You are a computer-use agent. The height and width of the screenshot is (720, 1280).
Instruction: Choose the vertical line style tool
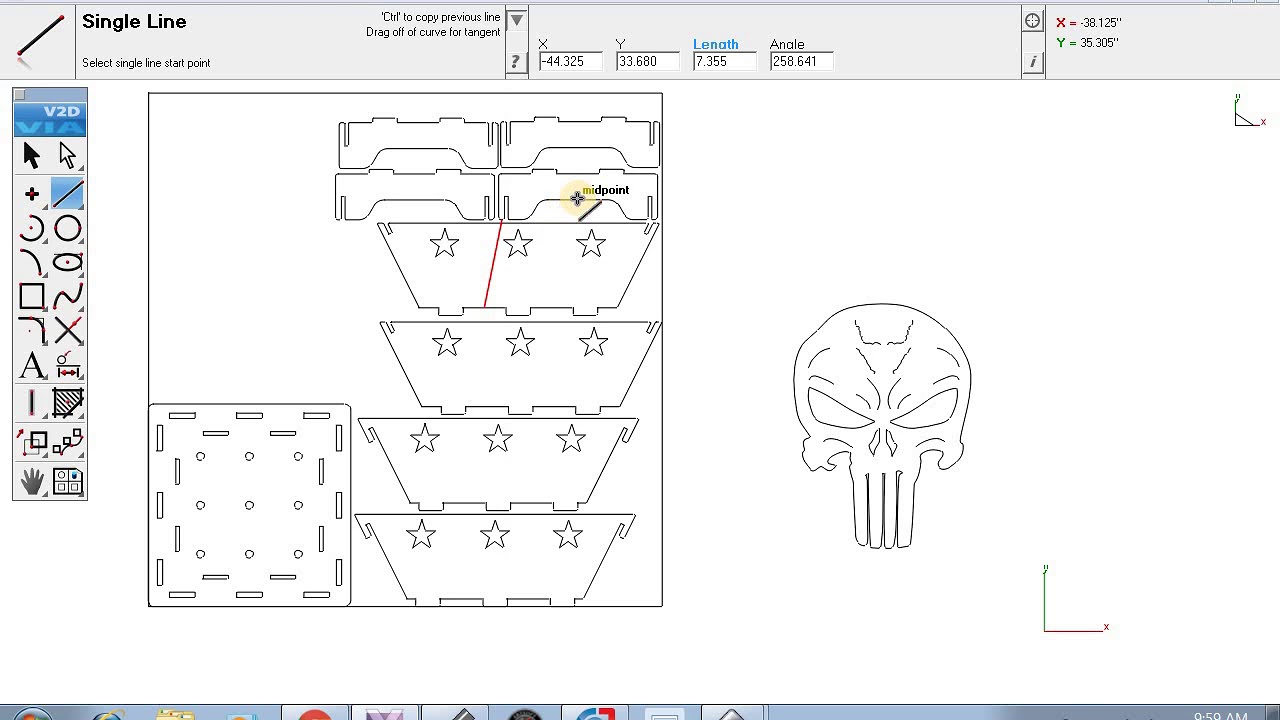[x=31, y=402]
